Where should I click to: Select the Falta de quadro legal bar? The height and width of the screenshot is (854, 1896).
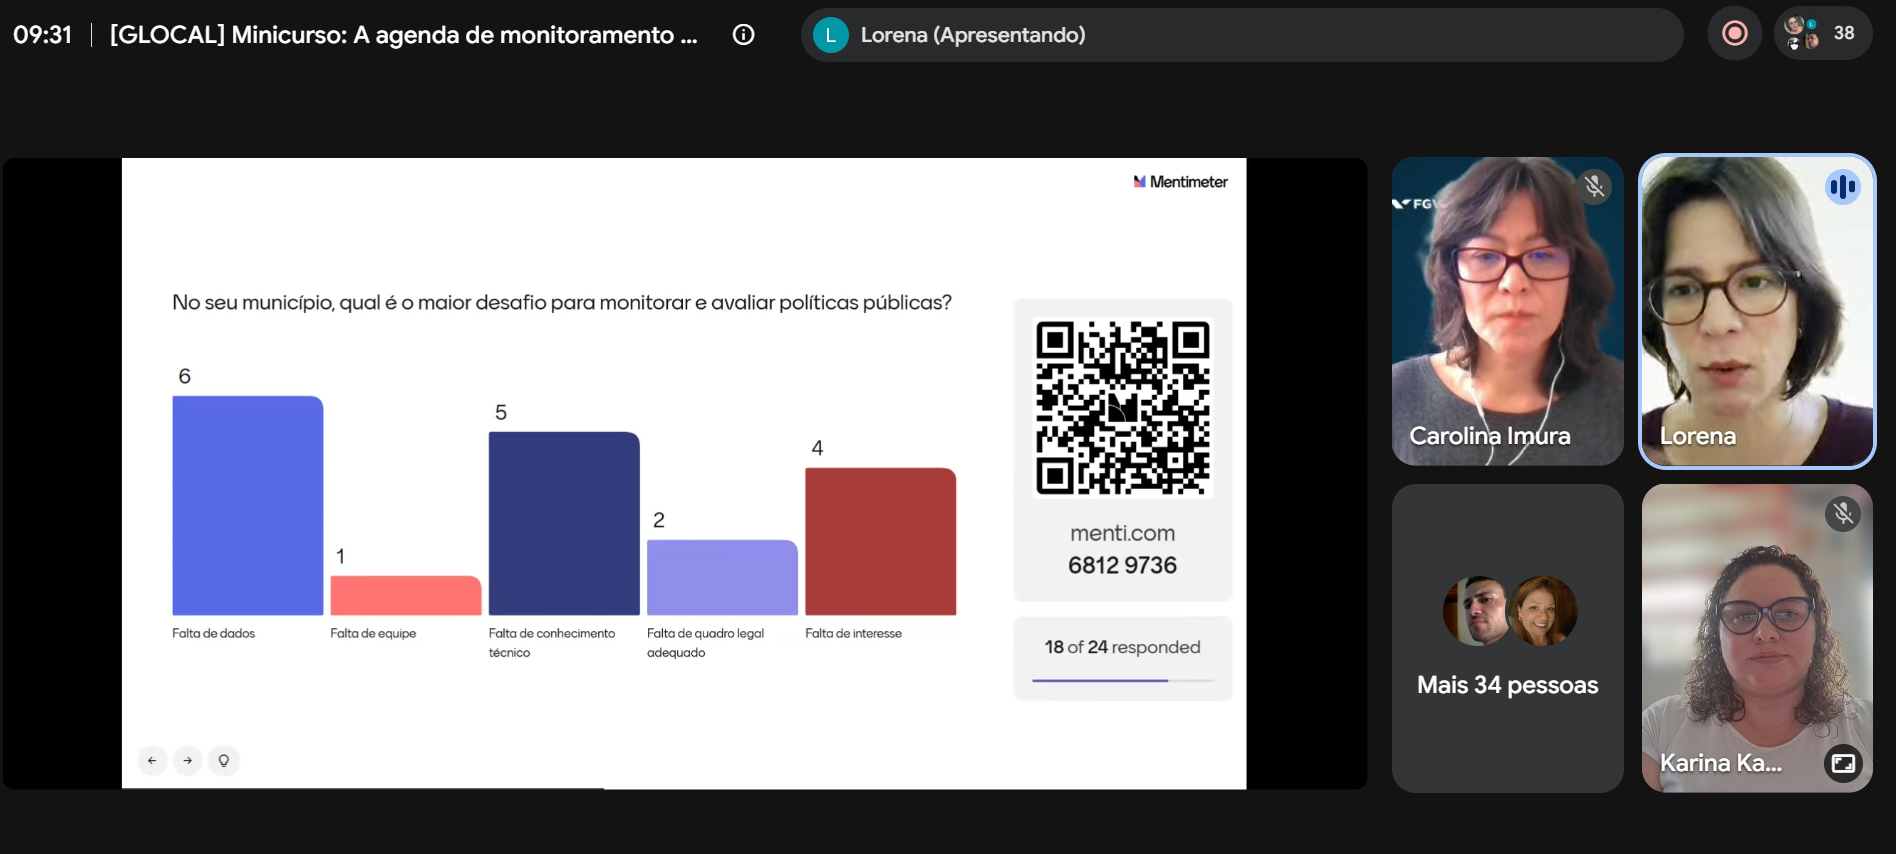pyautogui.click(x=722, y=577)
